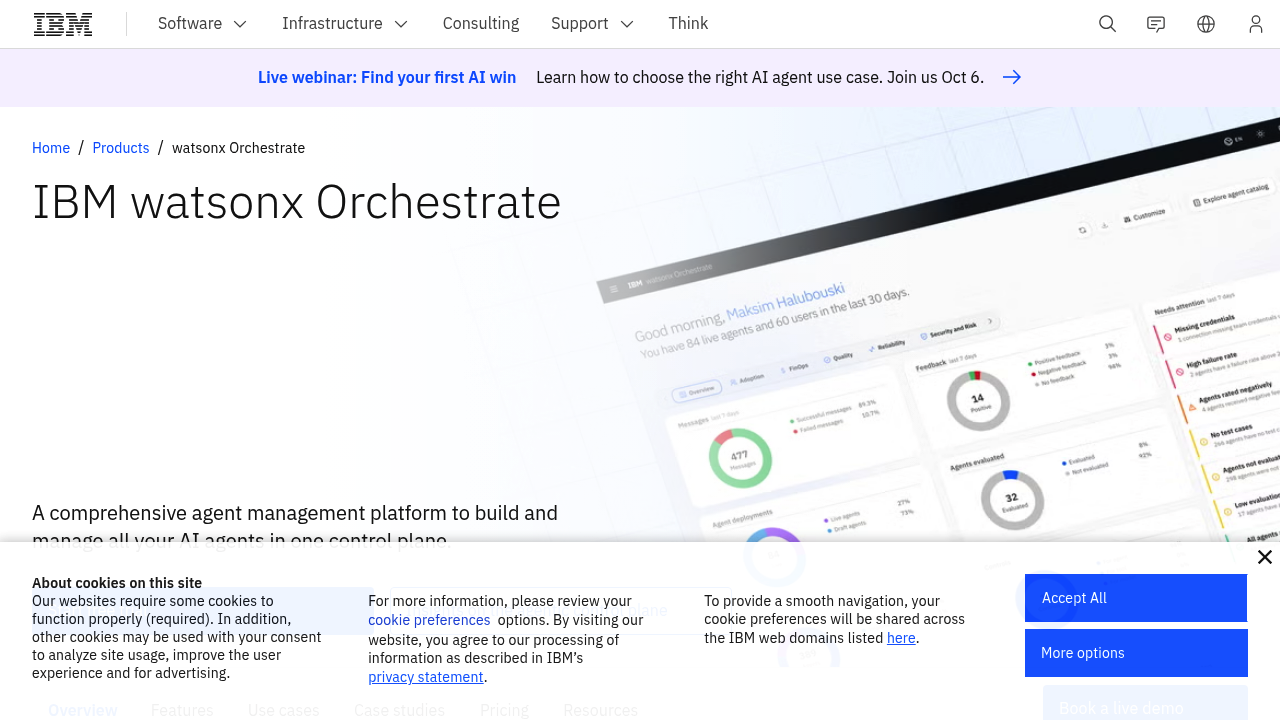Image resolution: width=1280 pixels, height=720 pixels.
Task: Click the IBM watsonx Orchestrate heading
Action: 297,202
